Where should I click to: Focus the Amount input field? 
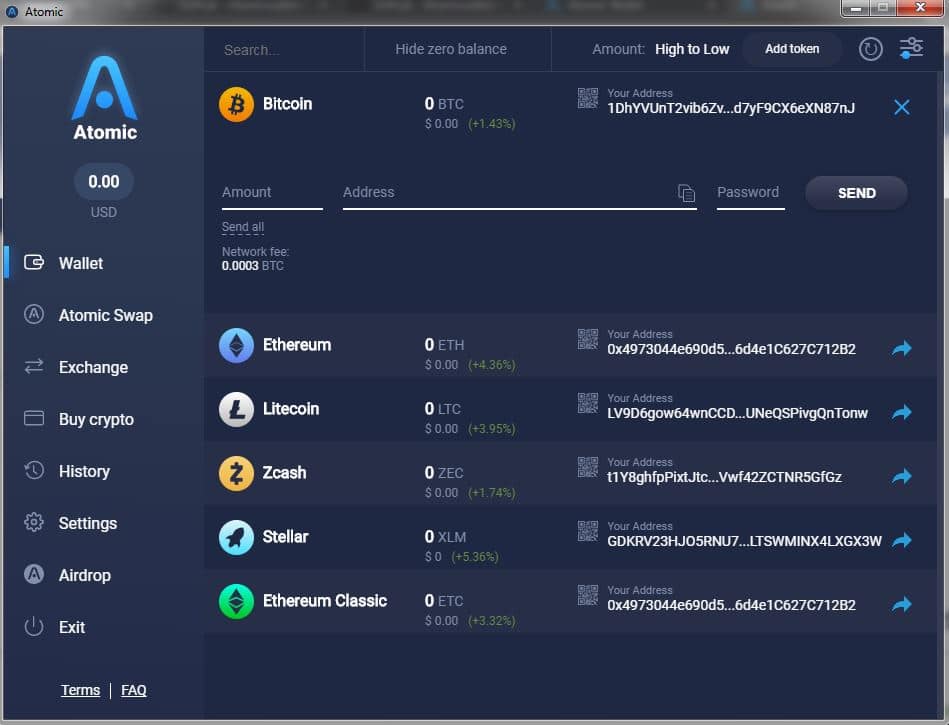[x=272, y=194]
